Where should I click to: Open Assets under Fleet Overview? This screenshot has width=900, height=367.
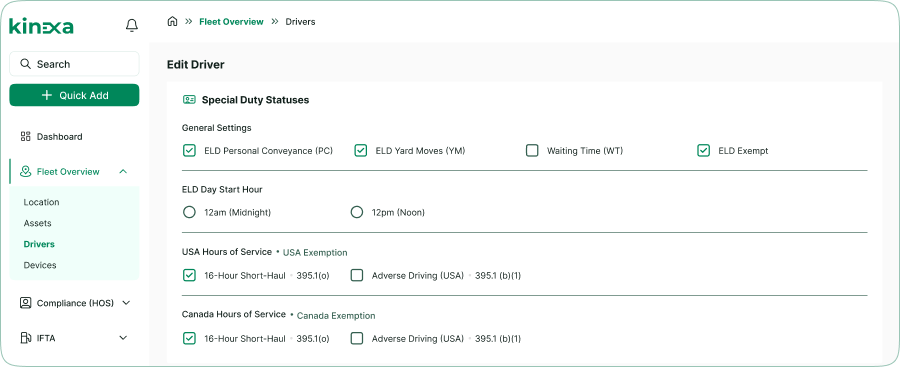[x=37, y=223]
